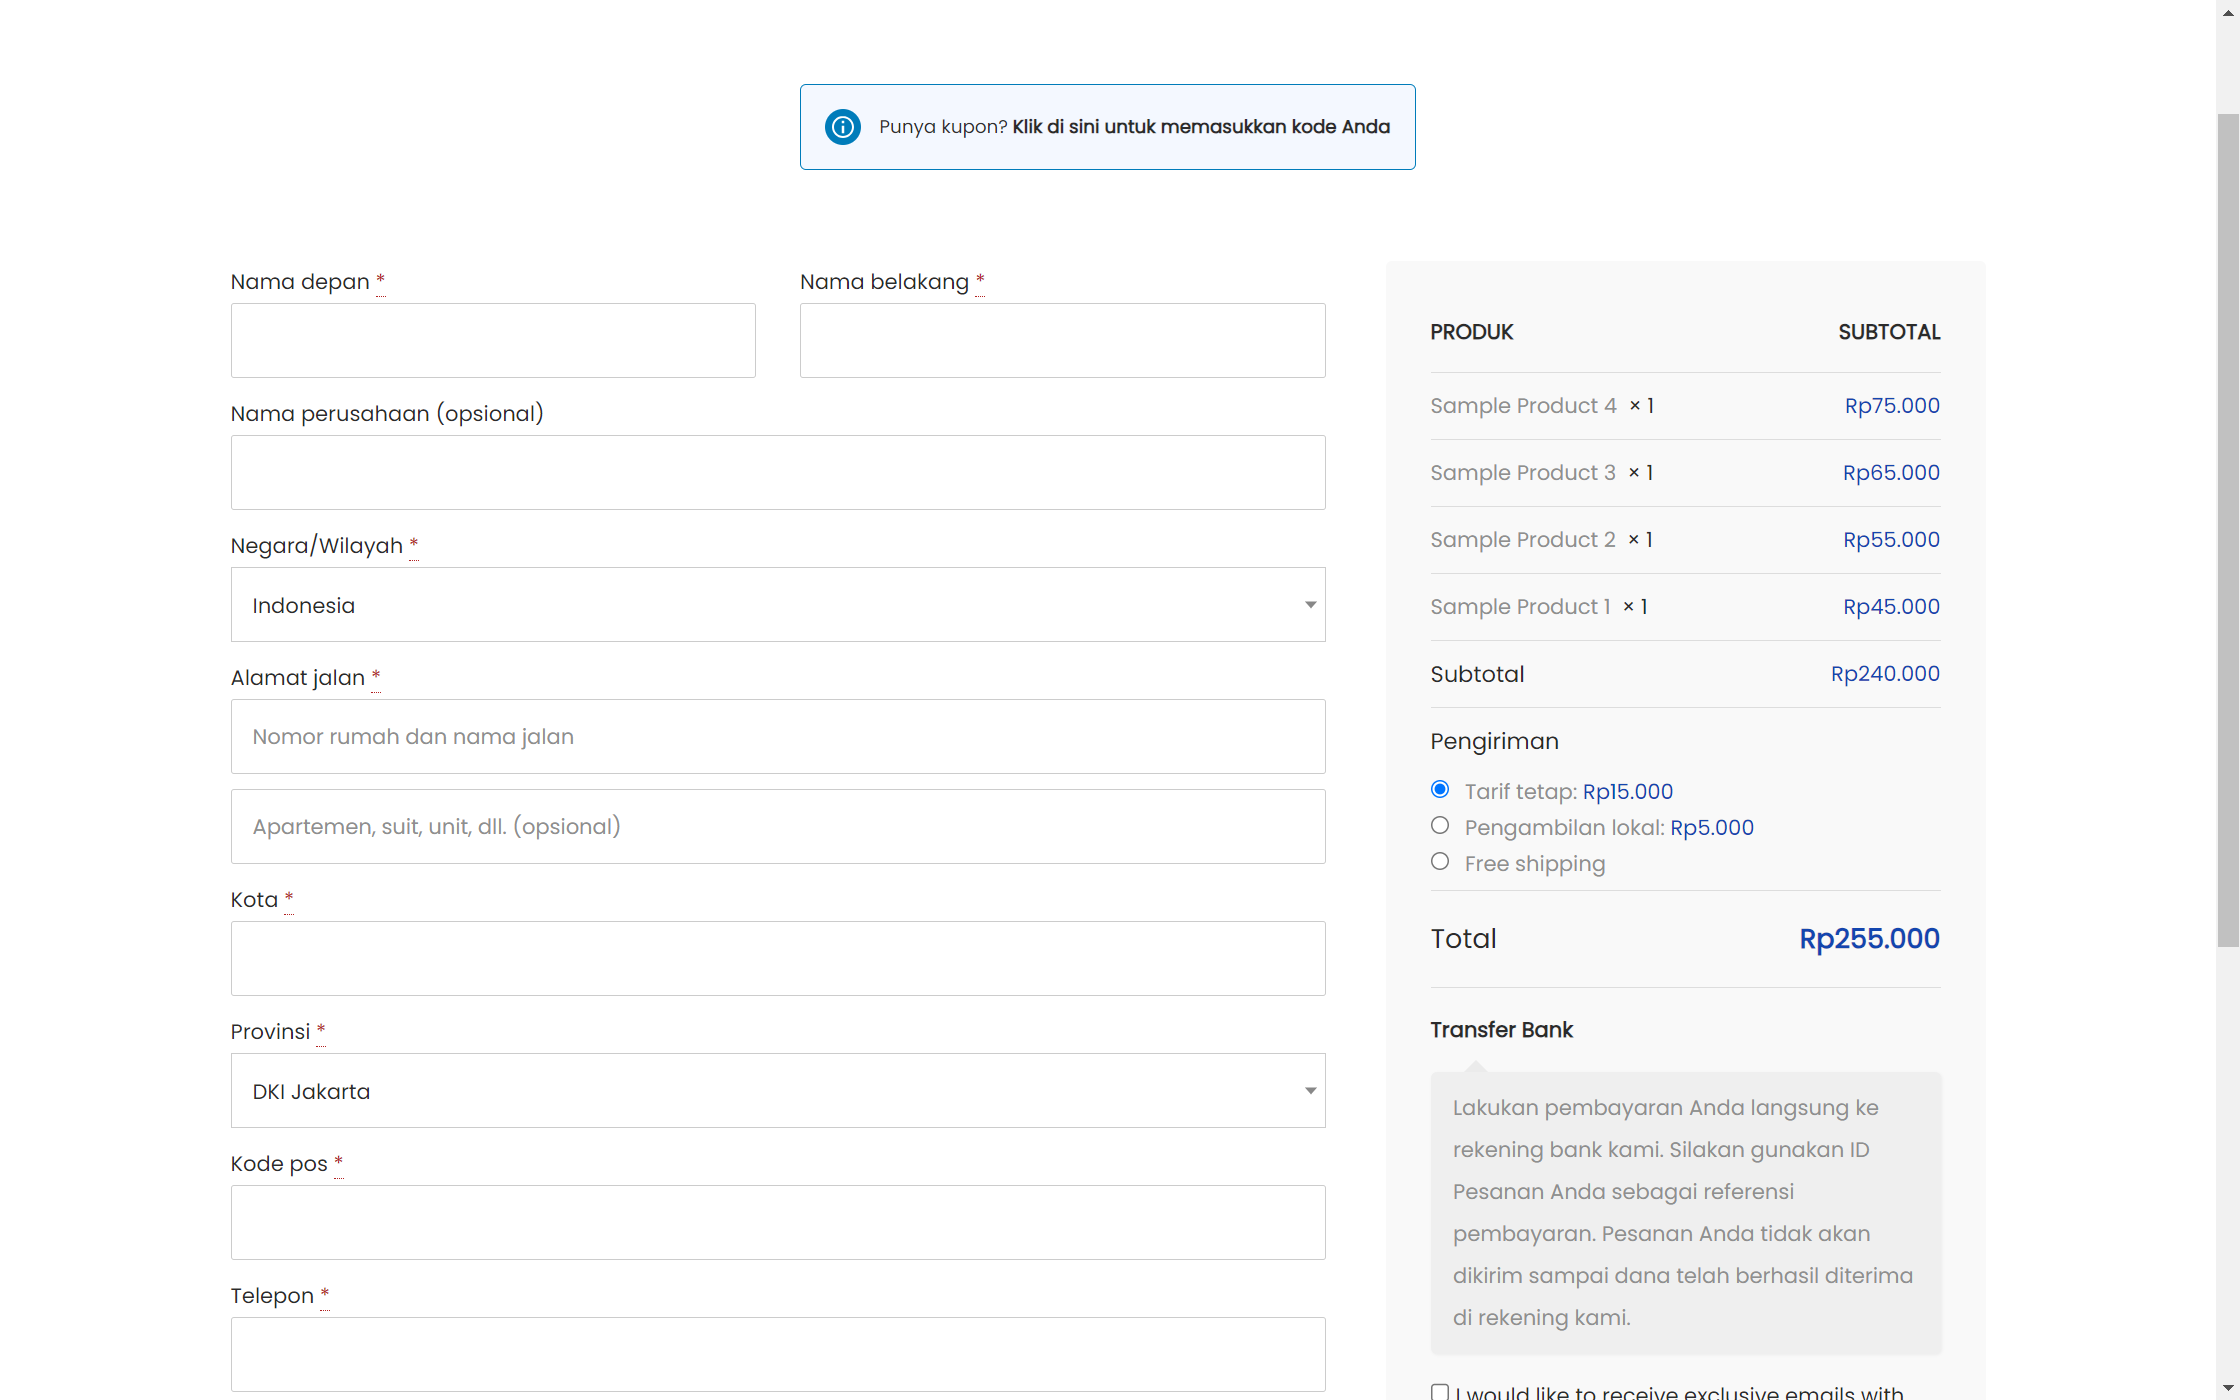Click scrollbar down arrow at bottom right
Screen dimensions: 2240x1400
click(x=2227, y=1389)
